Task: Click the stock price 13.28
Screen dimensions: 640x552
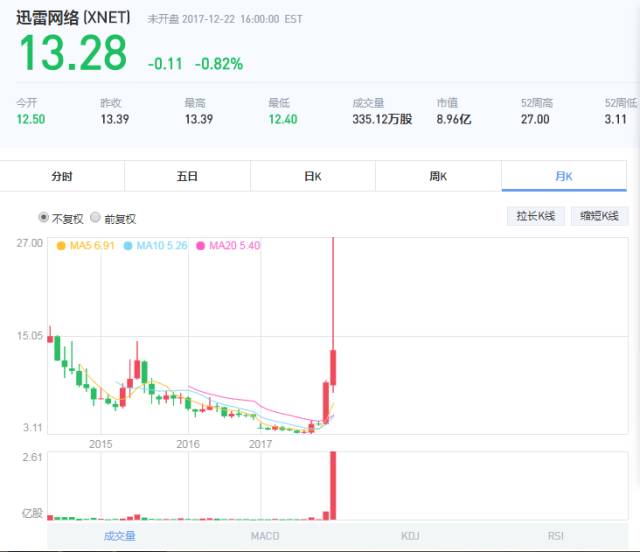Action: (x=73, y=53)
